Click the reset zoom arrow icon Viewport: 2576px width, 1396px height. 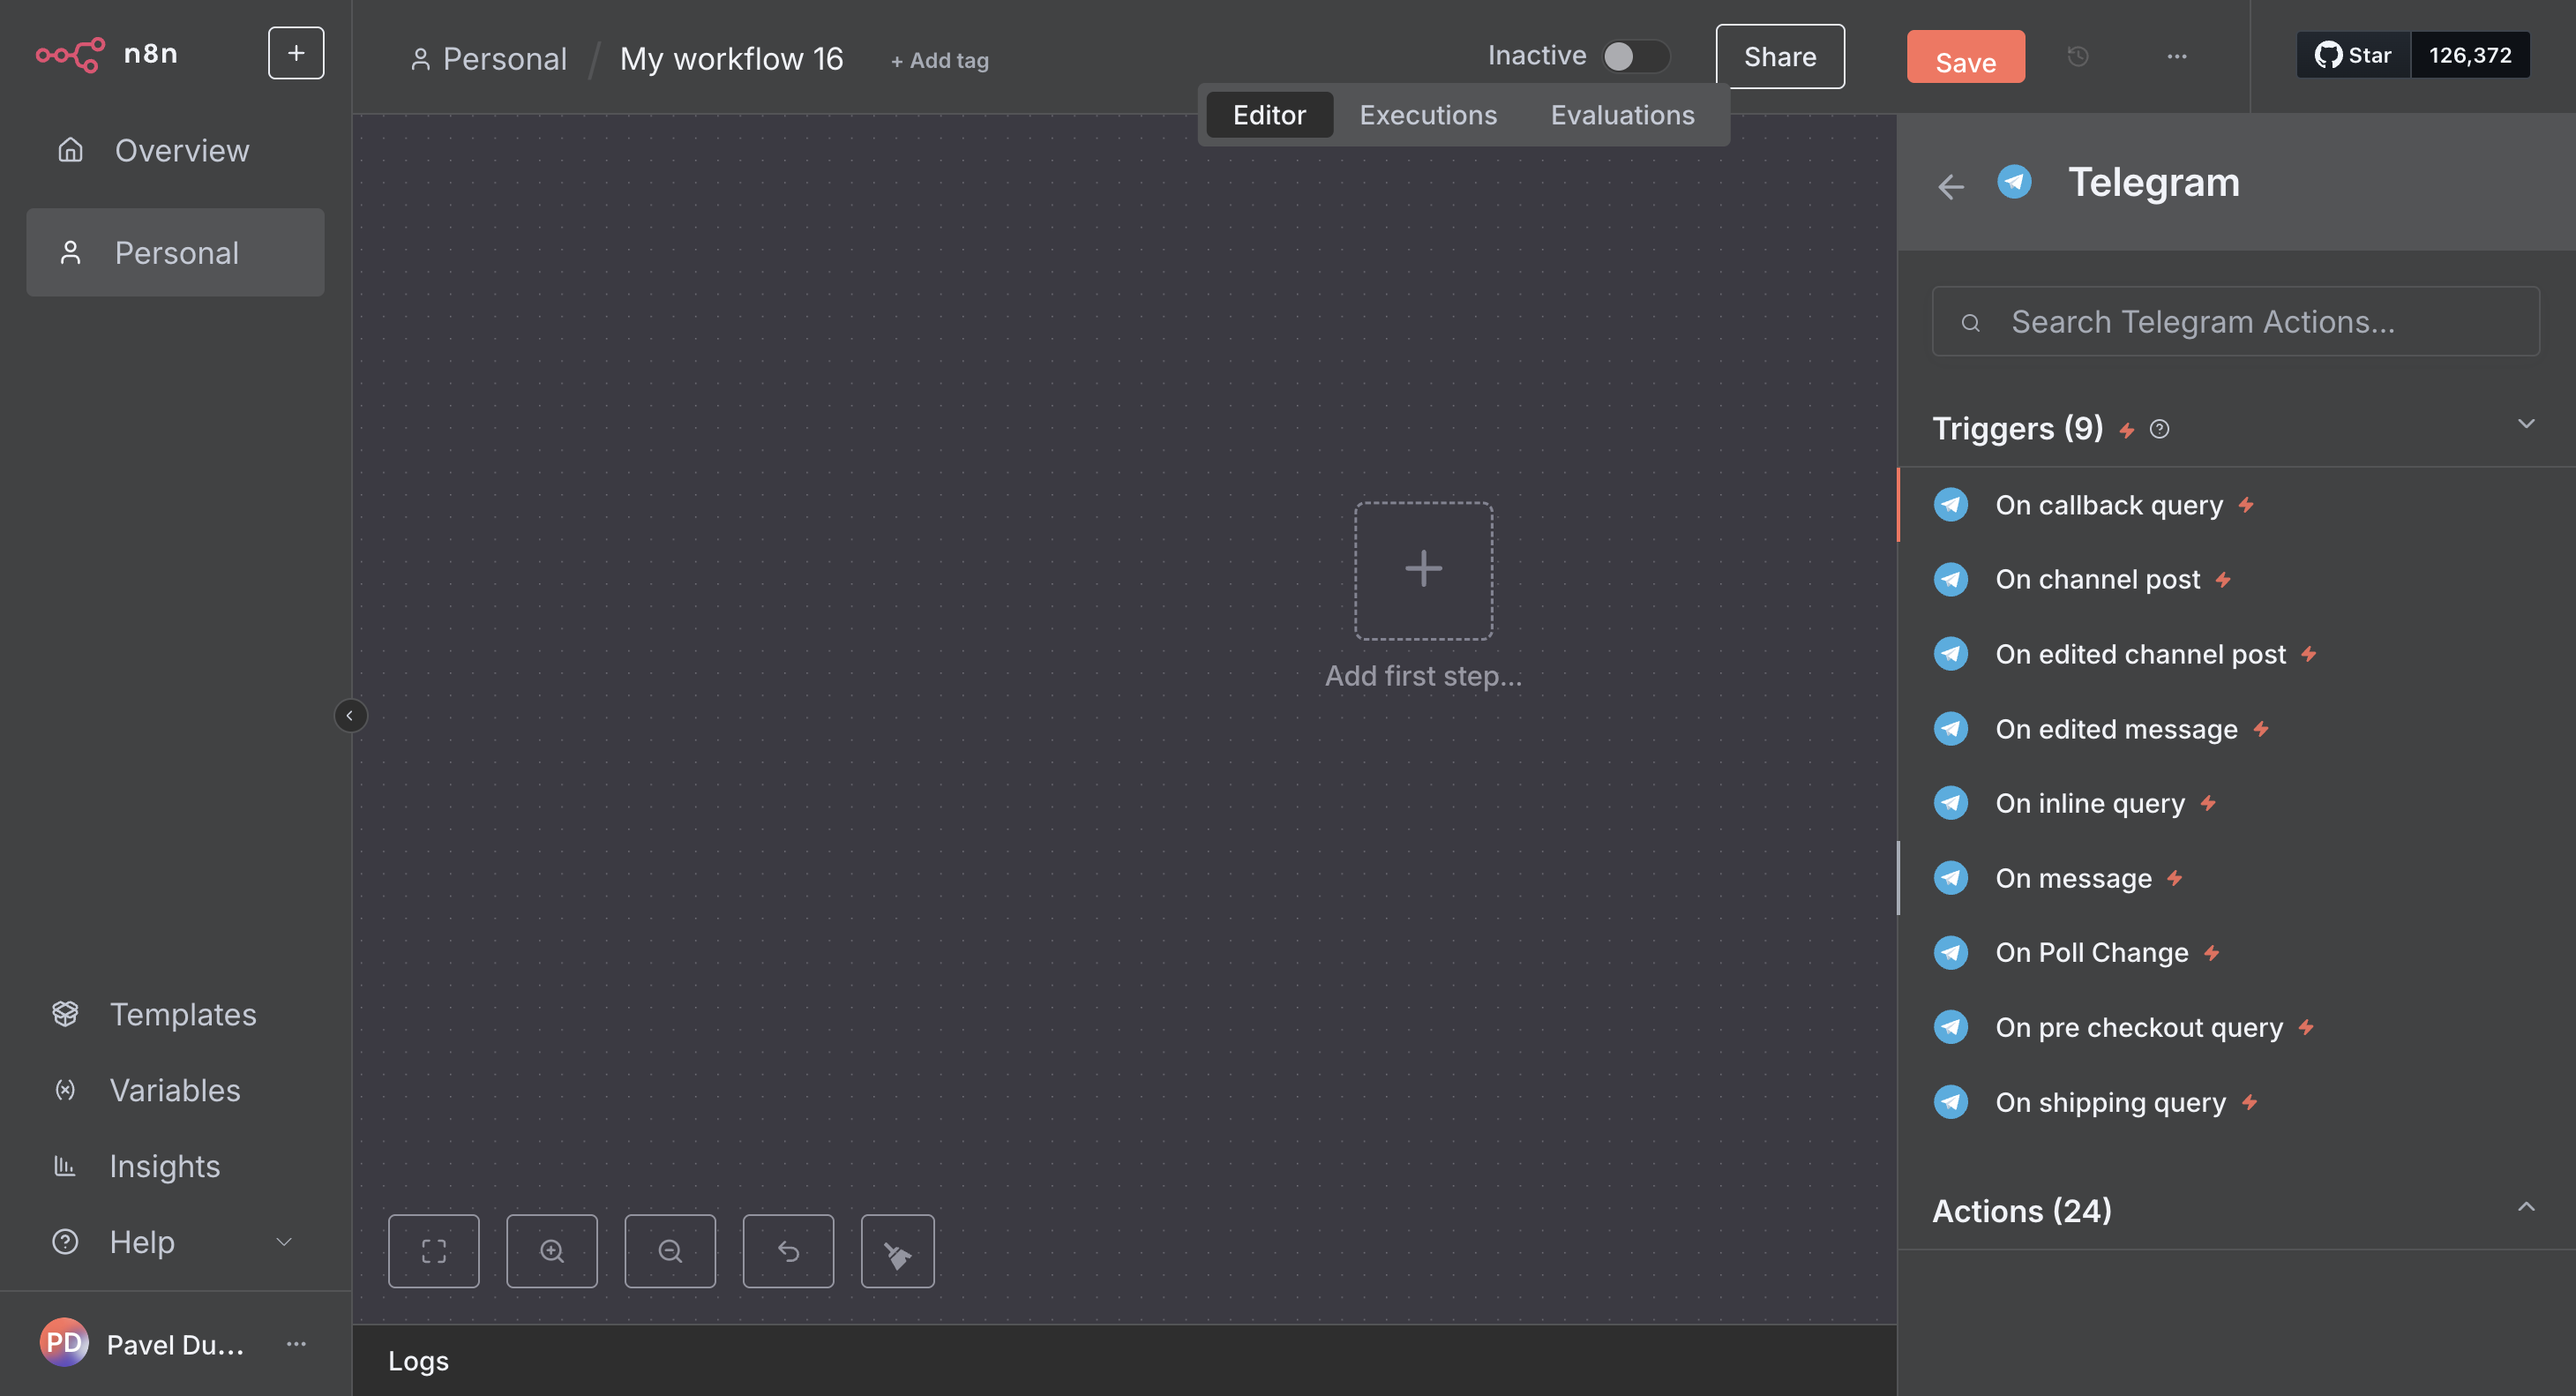click(787, 1250)
